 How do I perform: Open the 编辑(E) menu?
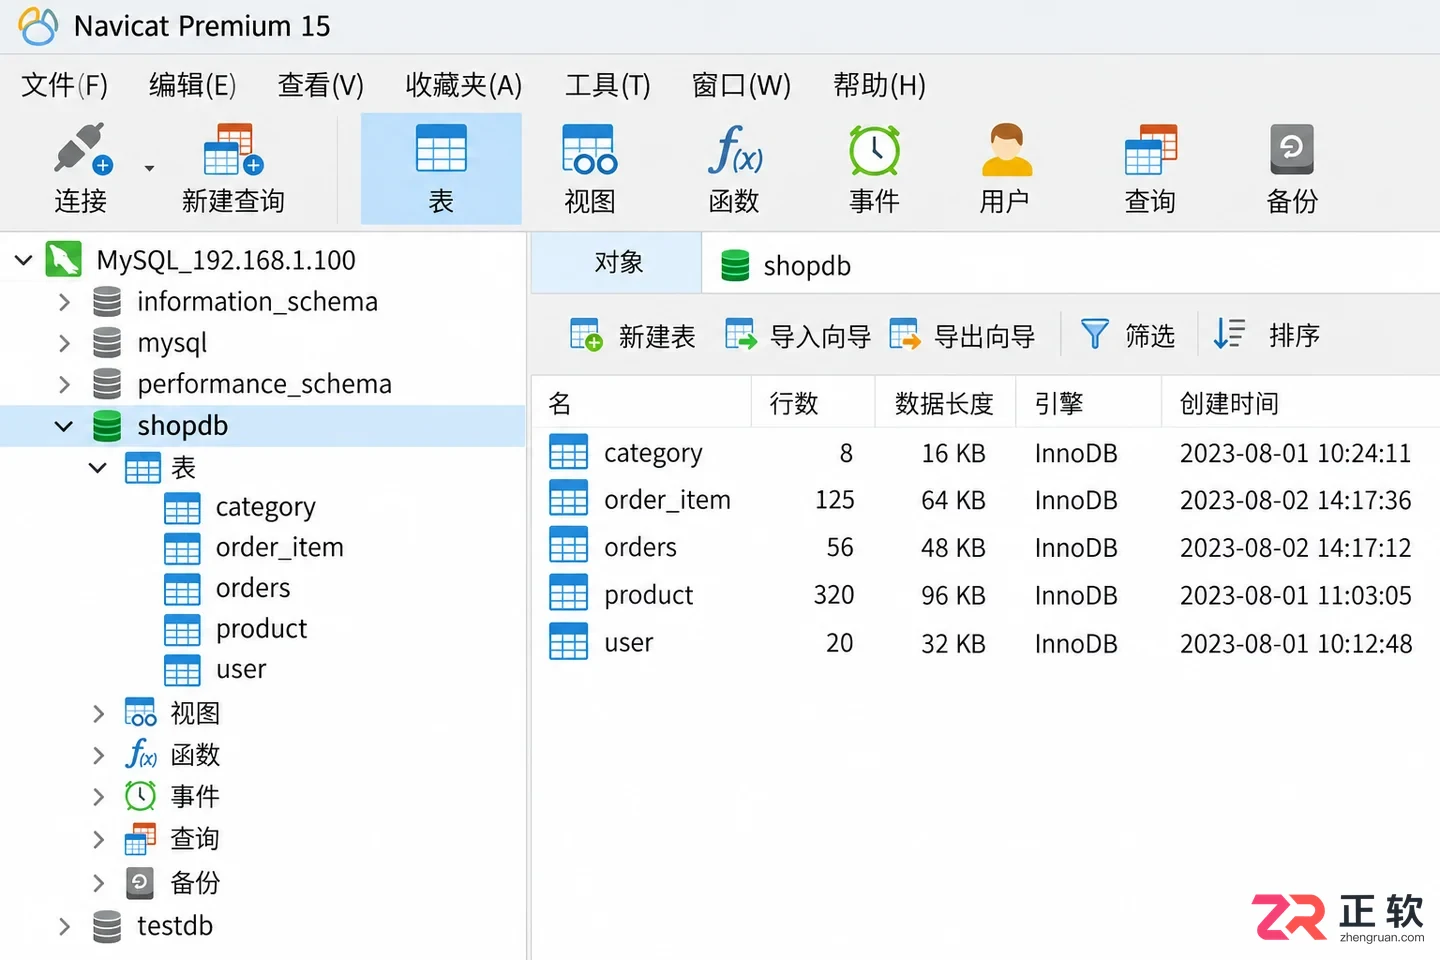point(192,85)
